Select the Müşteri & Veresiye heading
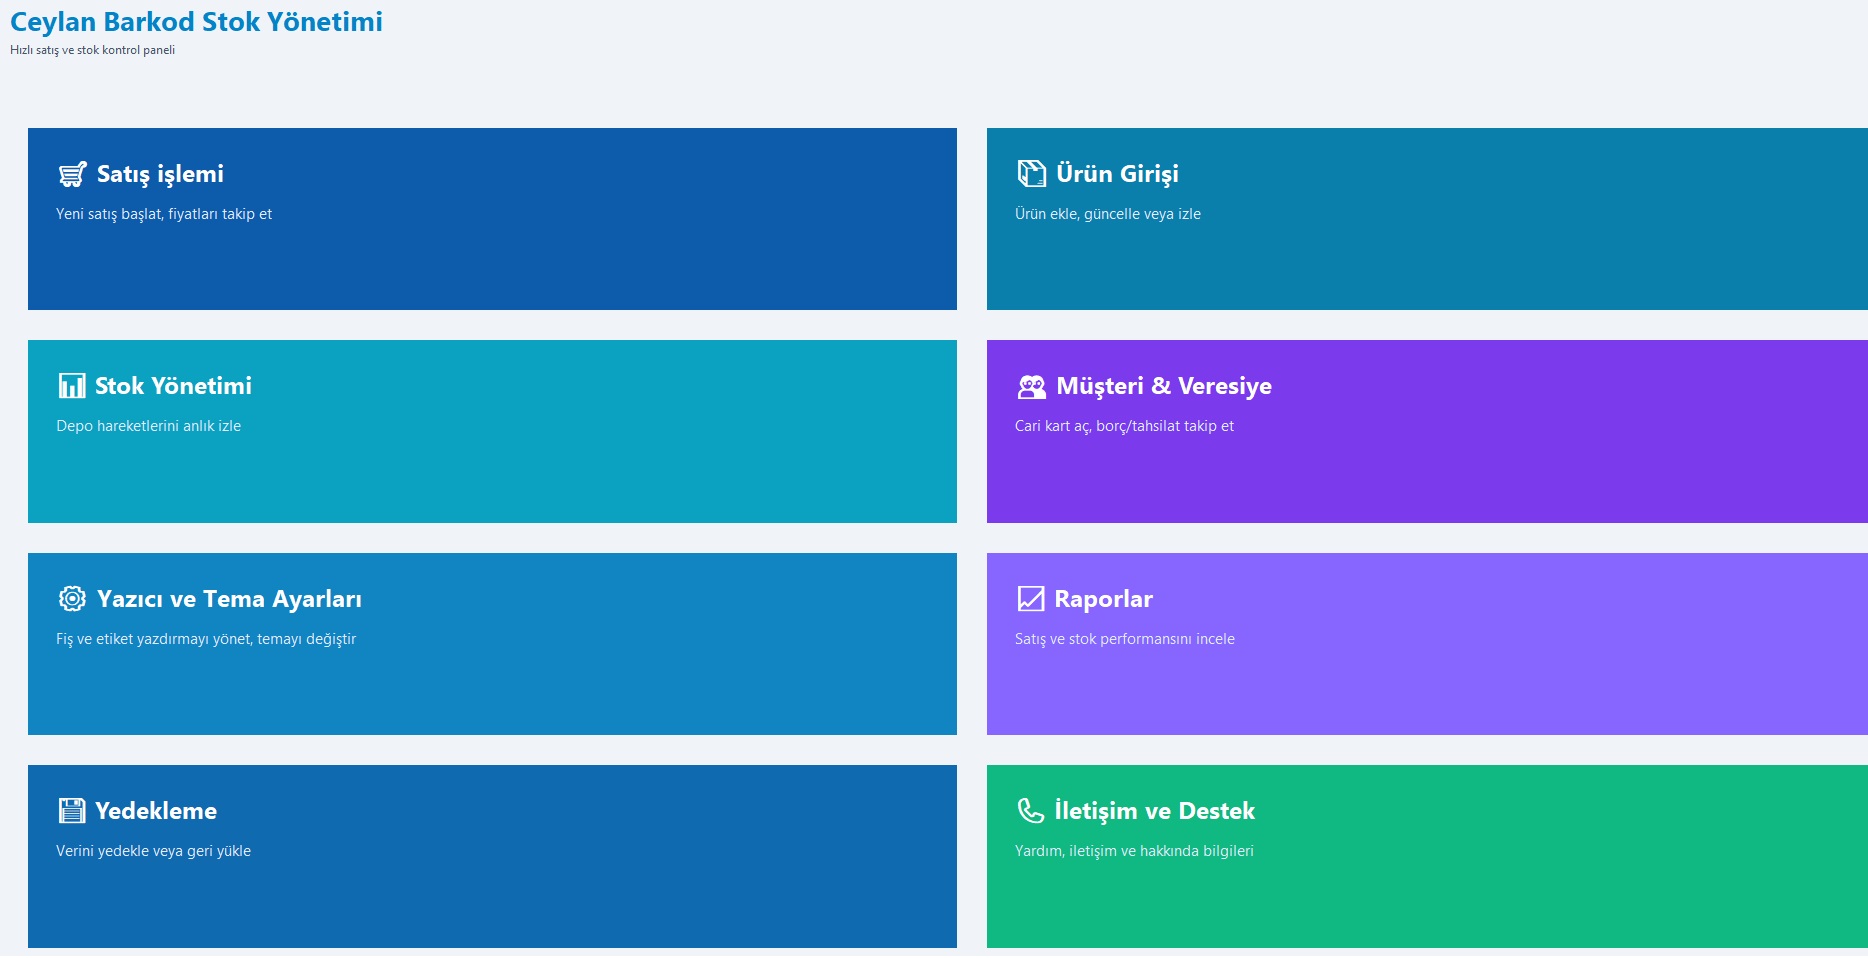This screenshot has height=958, width=1868. 1164,386
